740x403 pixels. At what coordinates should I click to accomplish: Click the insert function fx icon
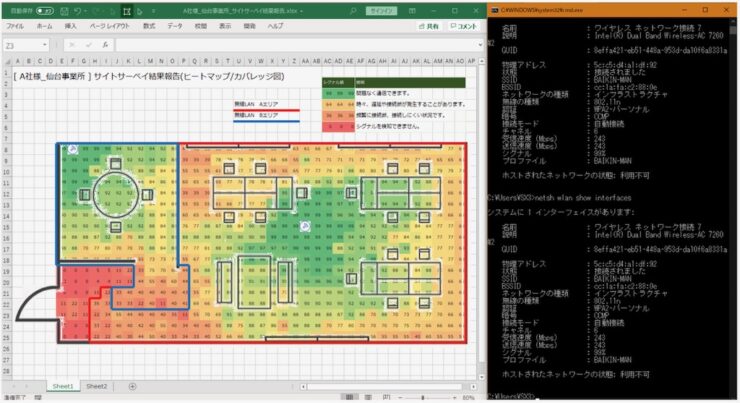[107, 45]
